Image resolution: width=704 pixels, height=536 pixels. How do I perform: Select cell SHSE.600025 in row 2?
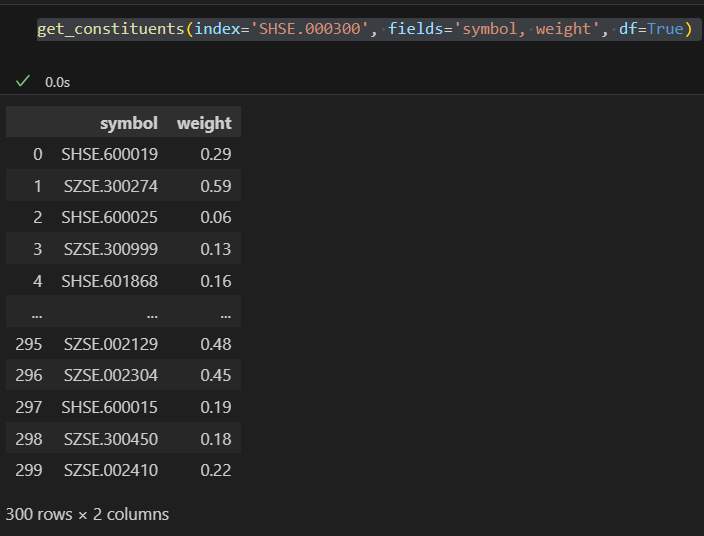click(110, 218)
